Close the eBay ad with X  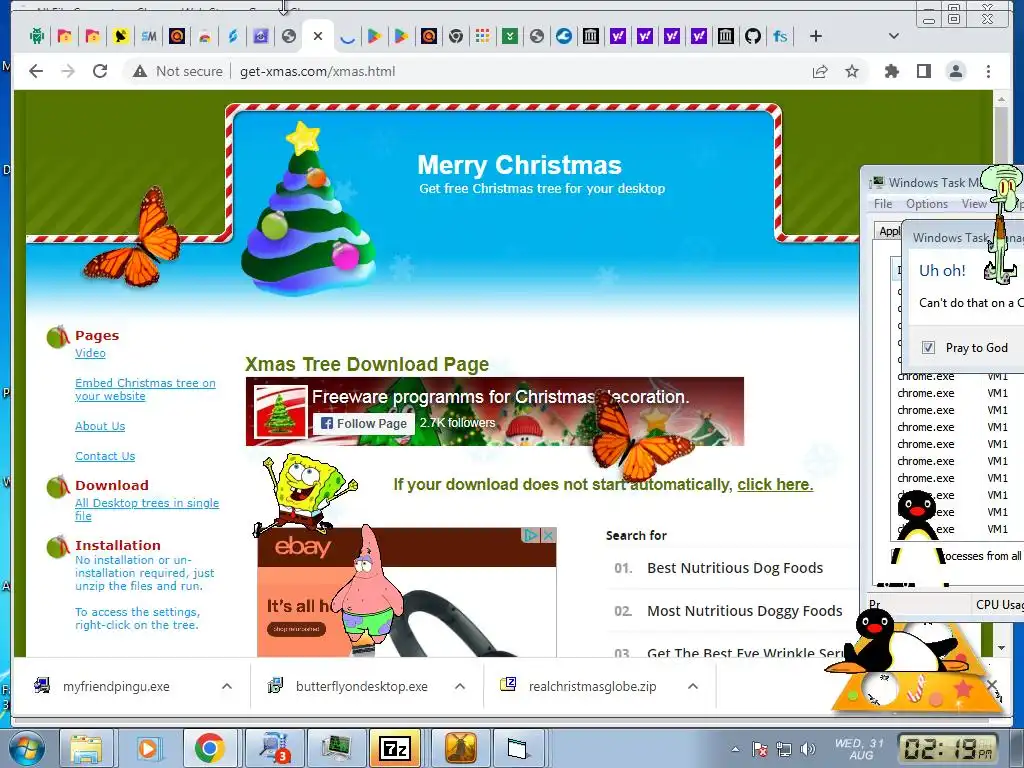tap(549, 536)
